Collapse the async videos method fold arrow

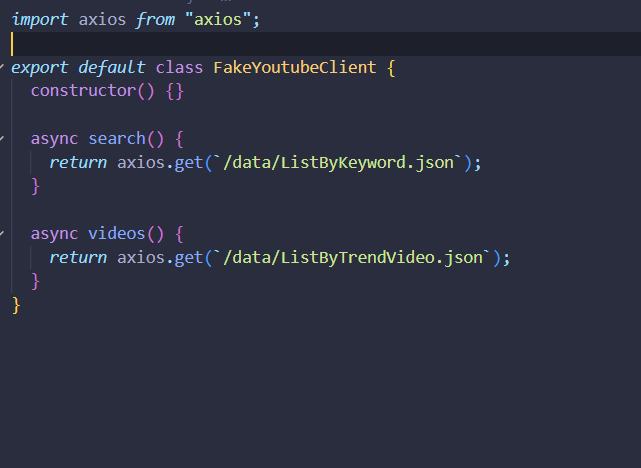coord(2,233)
